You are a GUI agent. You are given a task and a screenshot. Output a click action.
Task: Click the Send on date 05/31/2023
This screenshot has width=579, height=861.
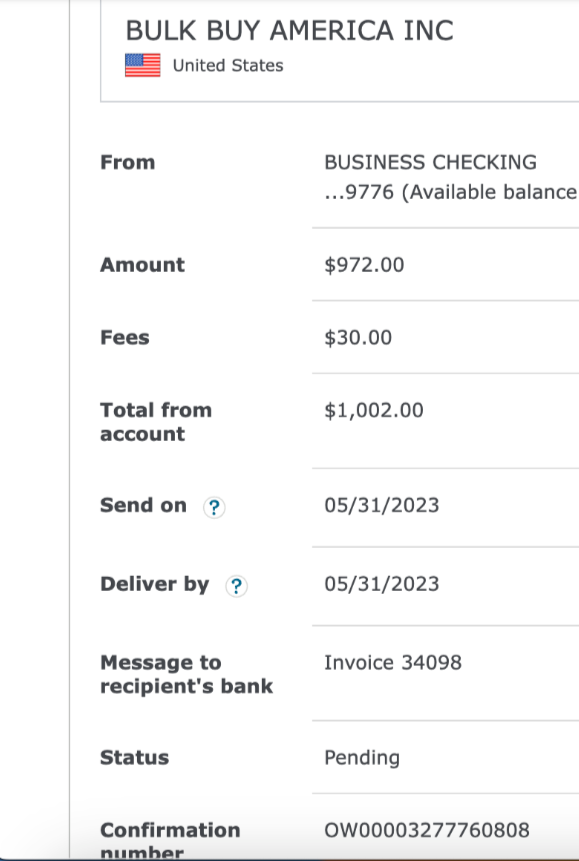[382, 505]
